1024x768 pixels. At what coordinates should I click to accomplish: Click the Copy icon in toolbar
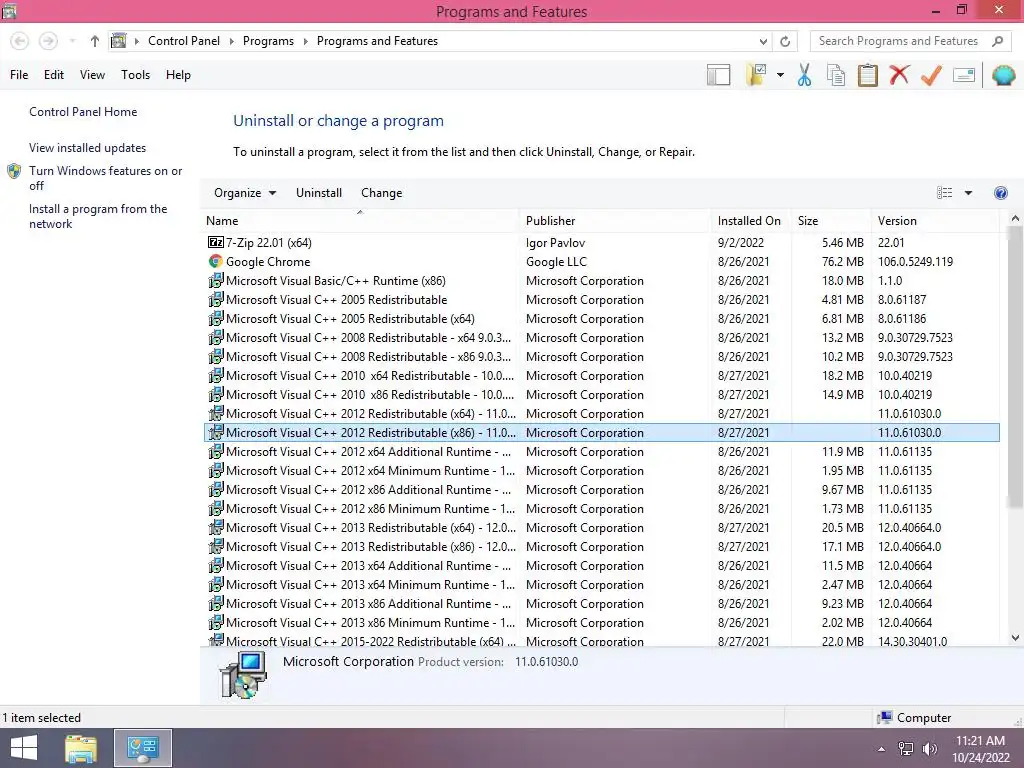coord(836,75)
